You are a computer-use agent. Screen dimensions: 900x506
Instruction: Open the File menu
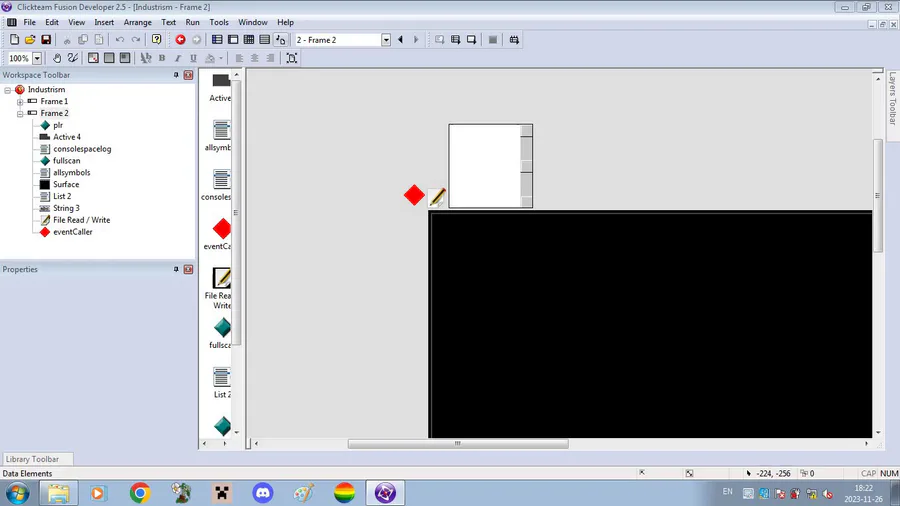coord(29,22)
